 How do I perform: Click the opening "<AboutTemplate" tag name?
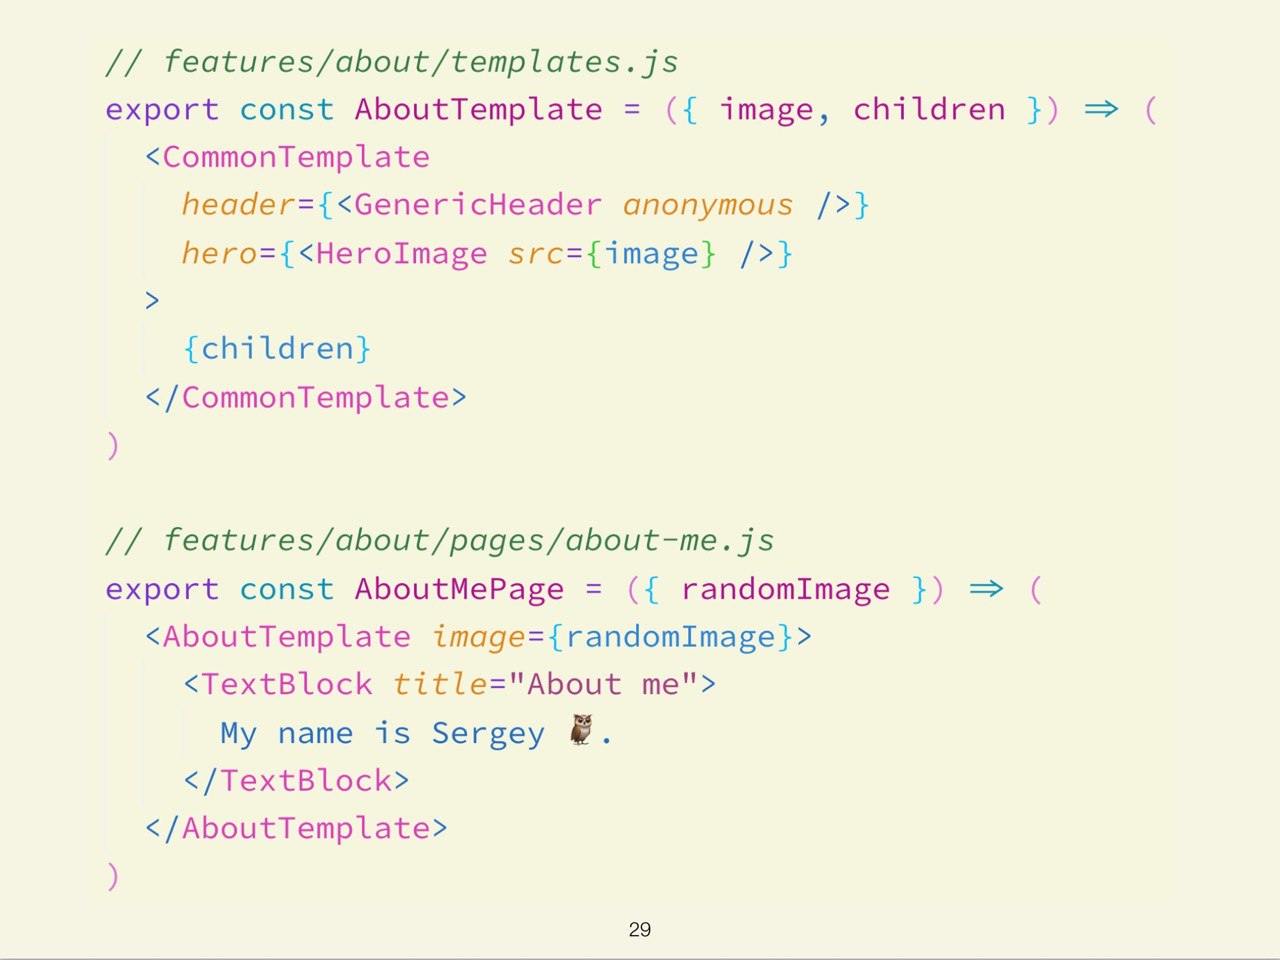click(x=278, y=637)
